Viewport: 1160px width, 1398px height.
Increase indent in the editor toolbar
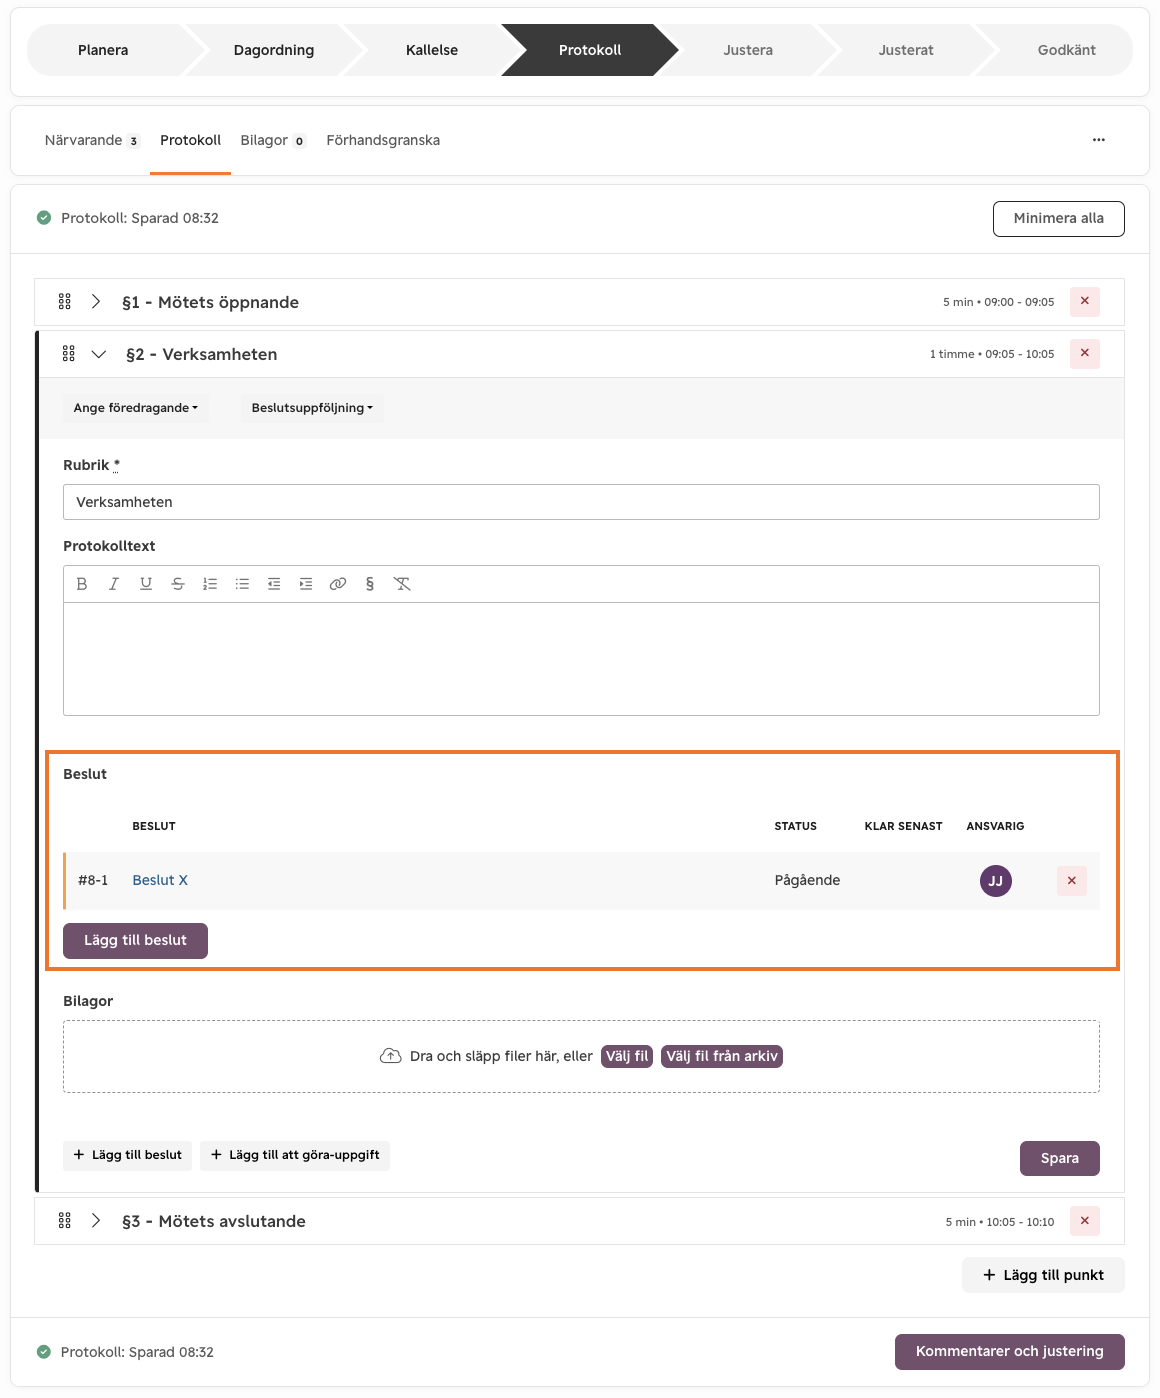coord(306,584)
